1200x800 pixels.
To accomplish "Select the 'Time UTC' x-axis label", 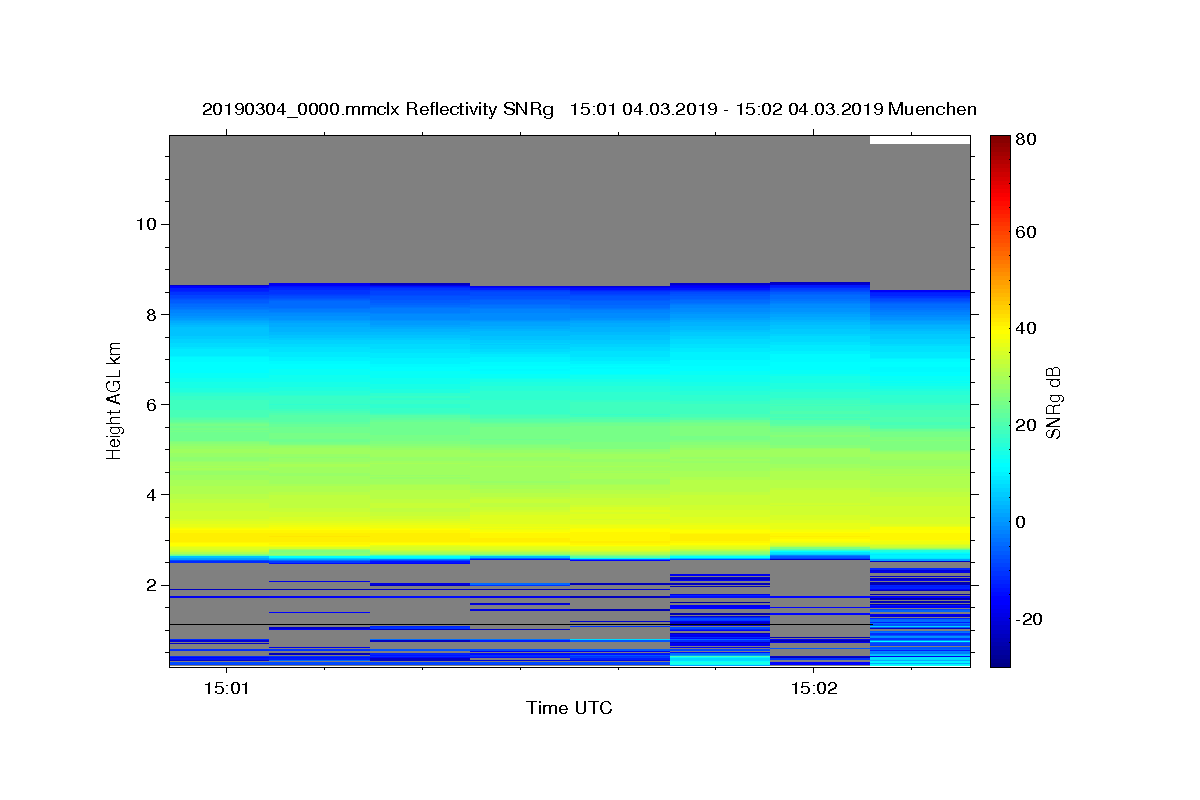I will tap(569, 708).
